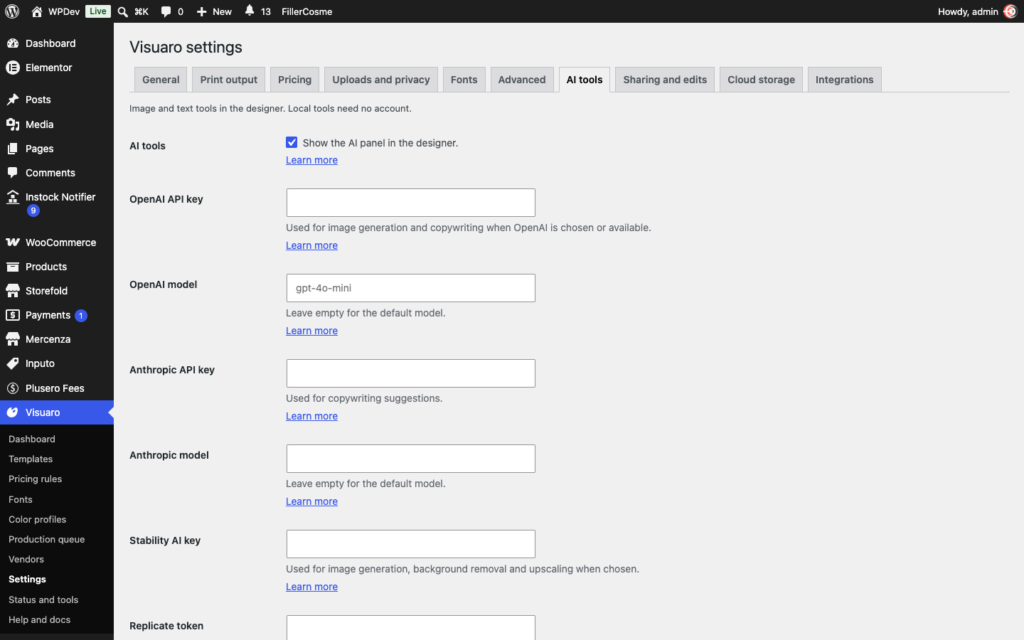1024x640 pixels.
Task: Switch to the Pricing tab
Action: pyautogui.click(x=295, y=80)
